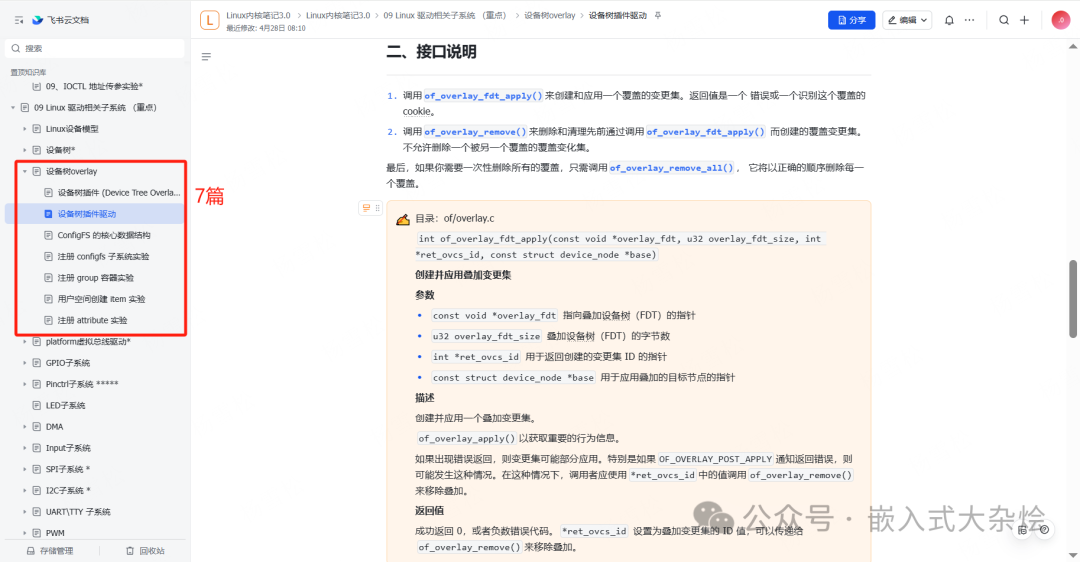Collapse the 设备树overlay tree node
Screen dimensions: 1080x562
(x=24, y=171)
